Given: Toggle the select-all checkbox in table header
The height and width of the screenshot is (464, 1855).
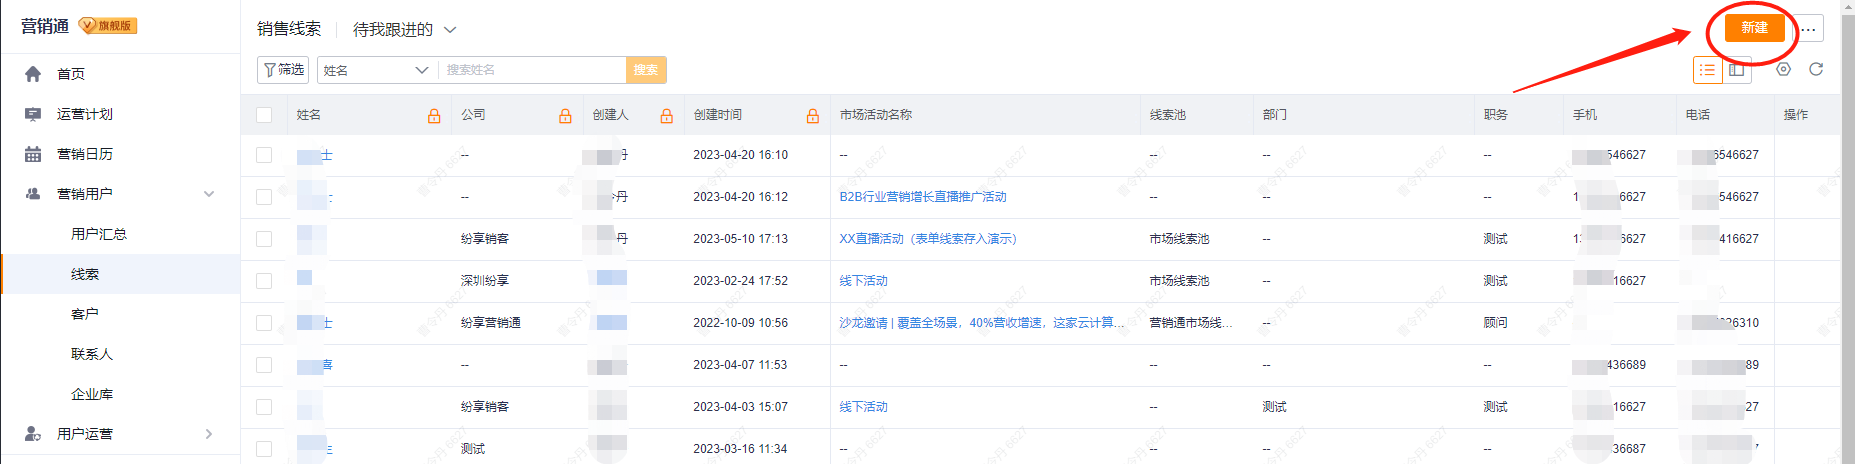Looking at the screenshot, I should click(x=264, y=115).
